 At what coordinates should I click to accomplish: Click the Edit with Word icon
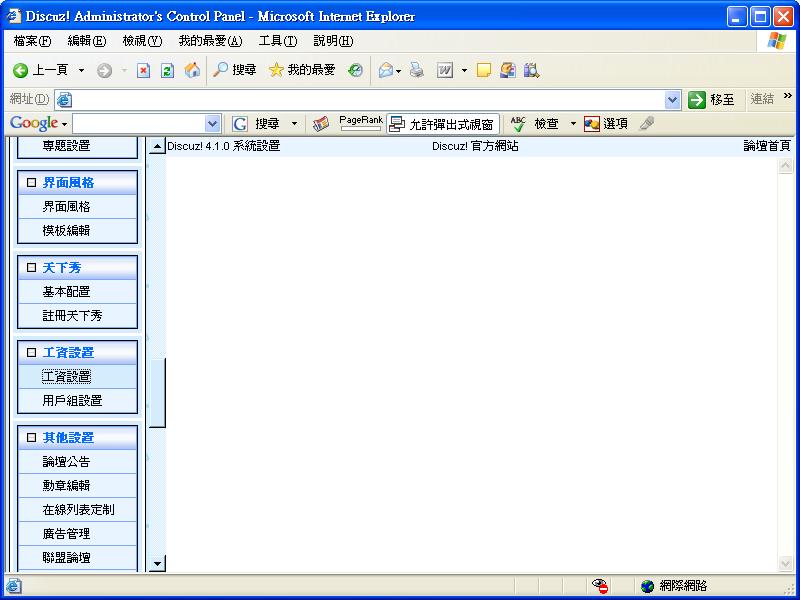[x=445, y=70]
